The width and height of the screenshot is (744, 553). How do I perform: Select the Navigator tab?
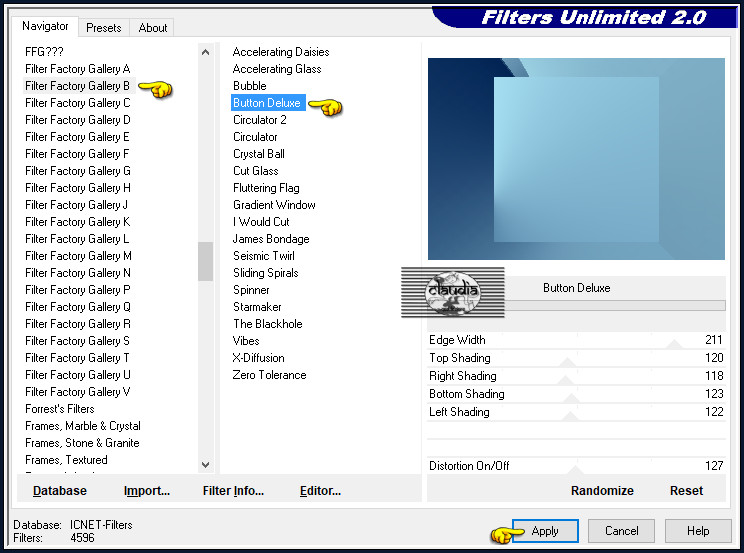click(45, 26)
